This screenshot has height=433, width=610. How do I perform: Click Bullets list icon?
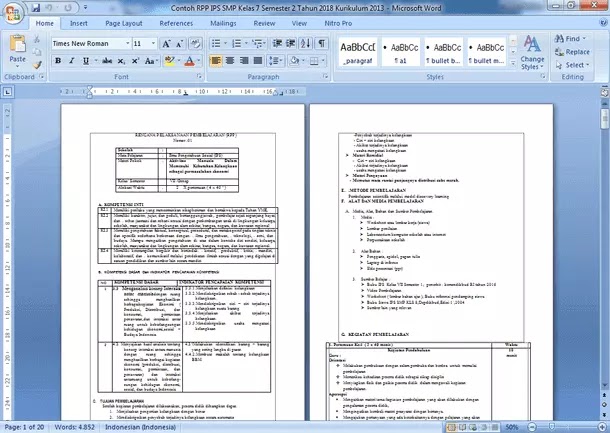(216, 43)
